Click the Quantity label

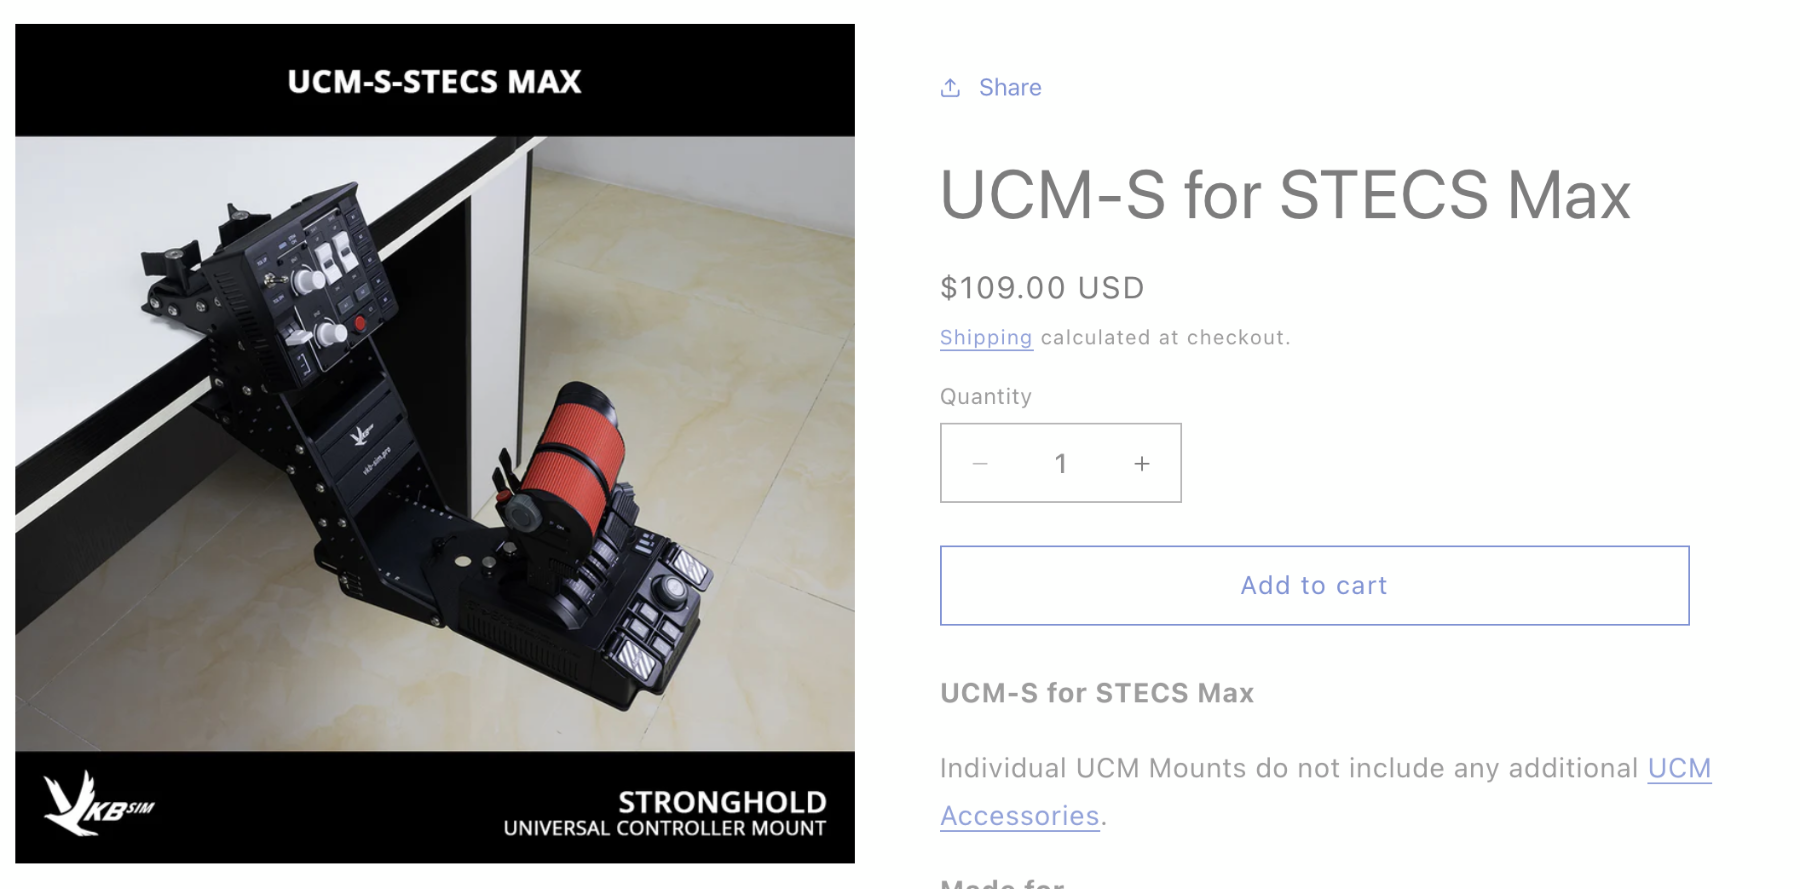tap(986, 397)
